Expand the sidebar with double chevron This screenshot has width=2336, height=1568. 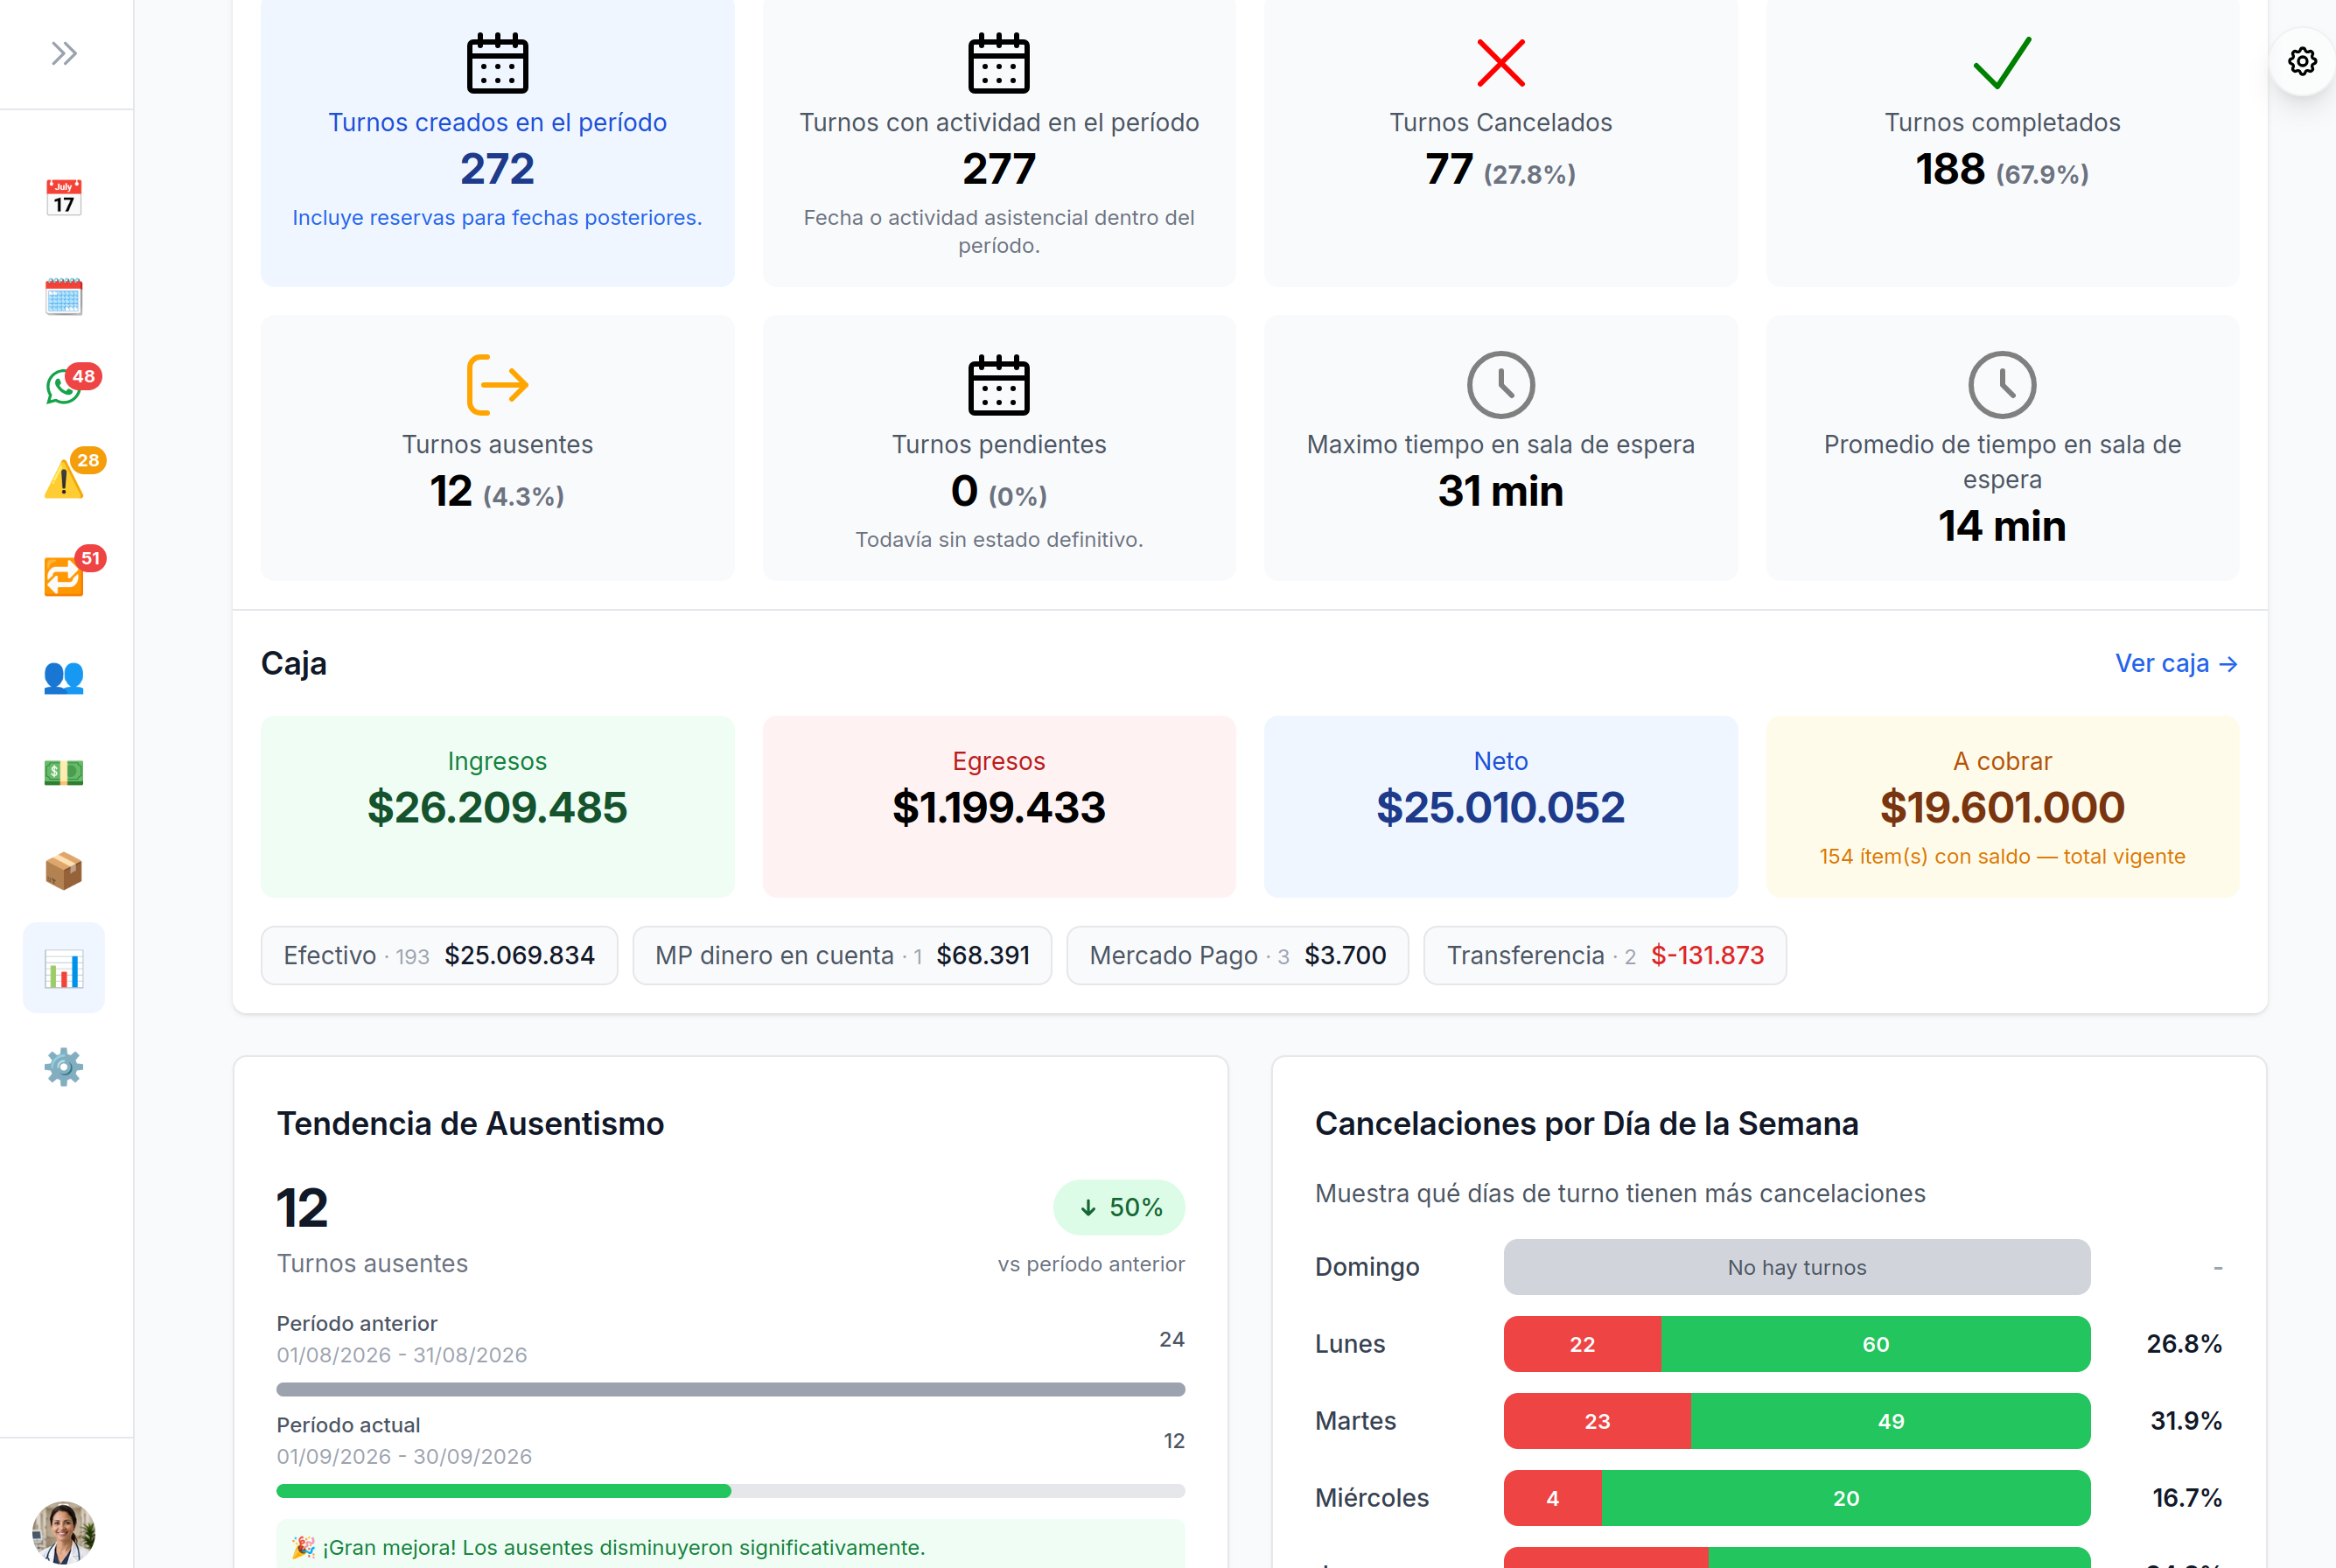click(64, 53)
